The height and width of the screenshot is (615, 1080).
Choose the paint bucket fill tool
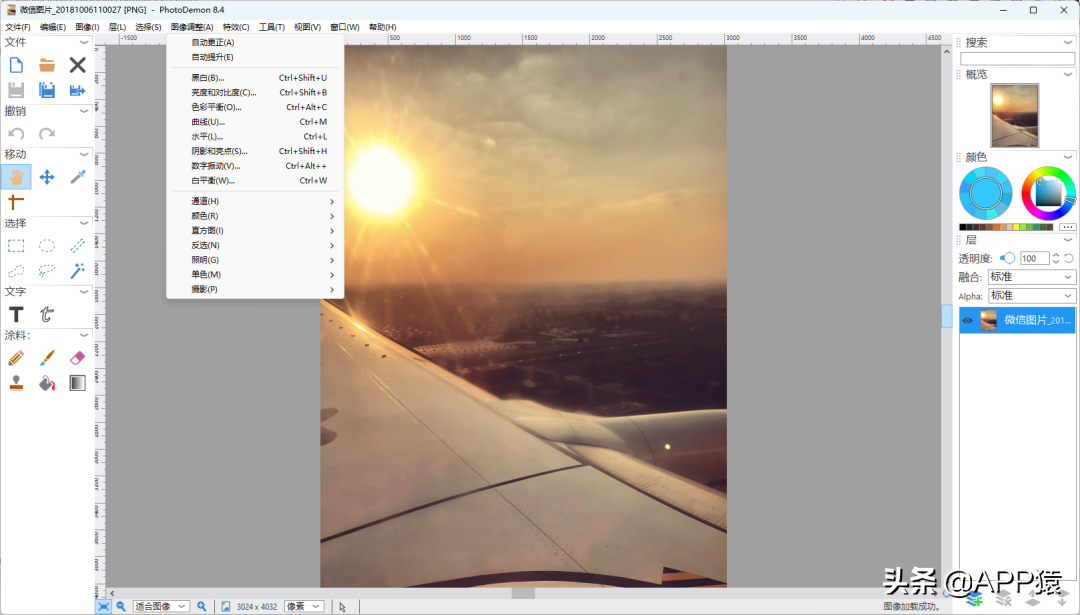pos(47,383)
